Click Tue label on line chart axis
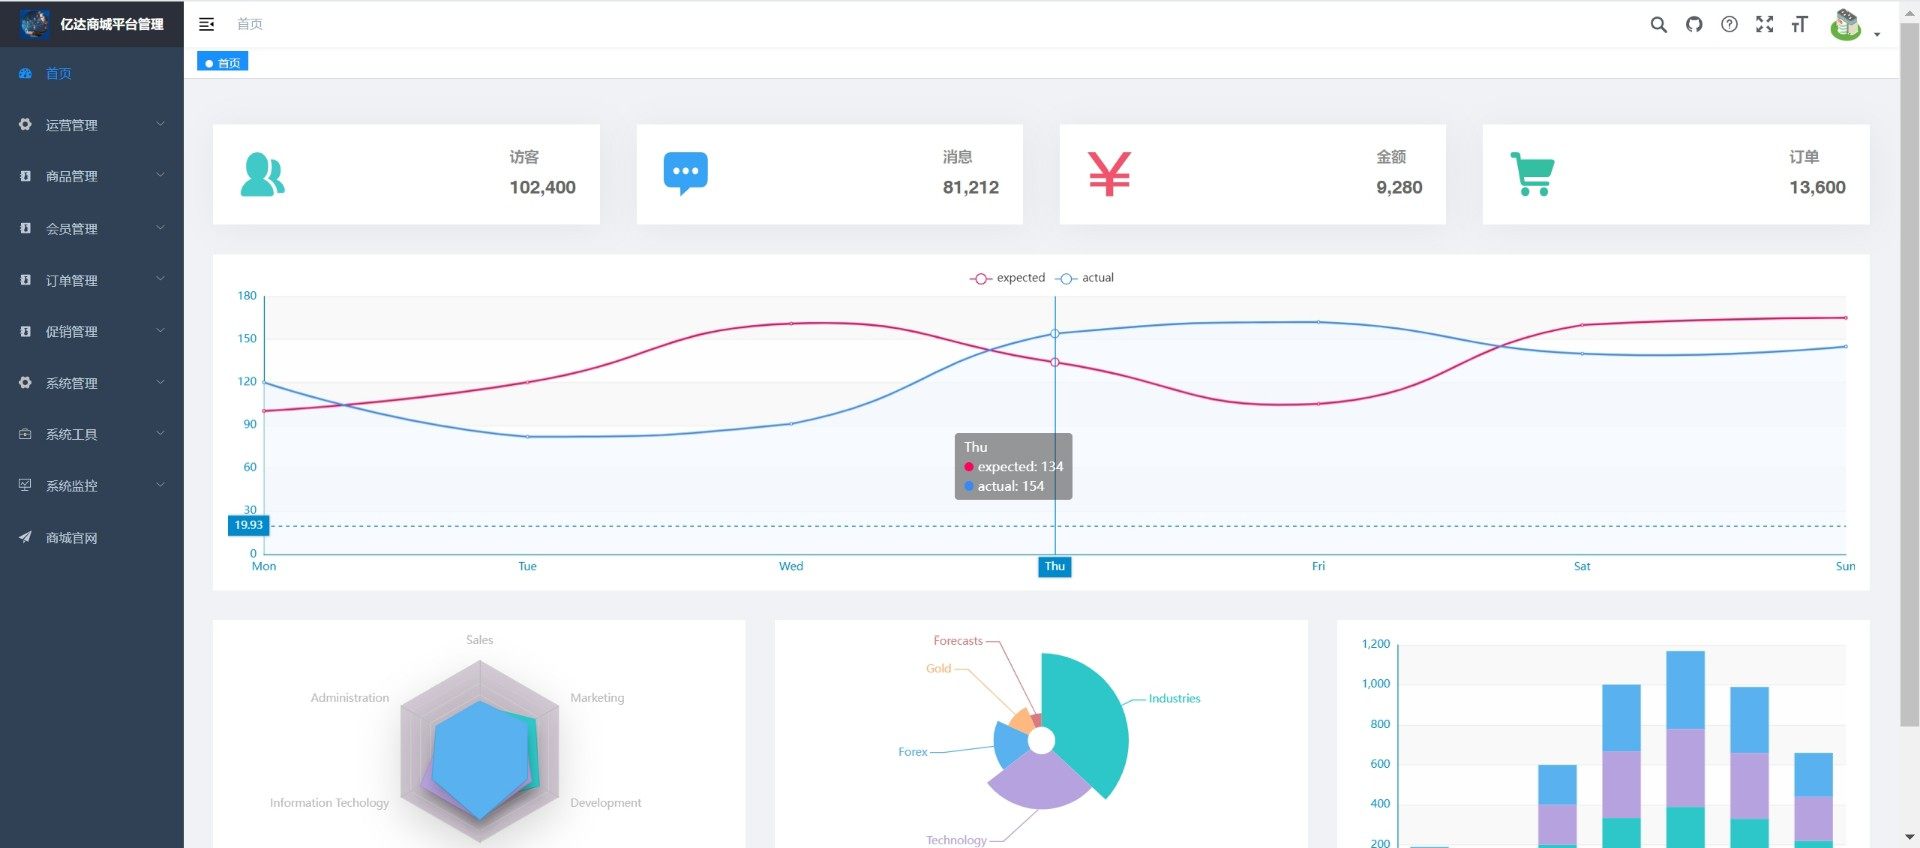 click(x=527, y=566)
